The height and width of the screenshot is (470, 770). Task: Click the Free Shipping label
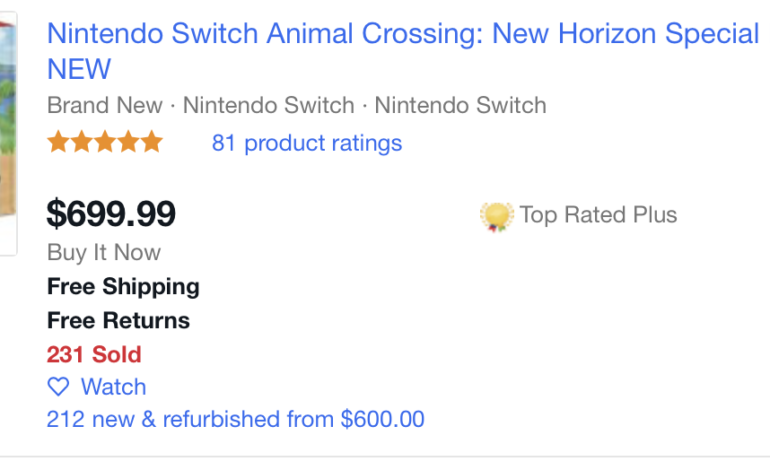tap(123, 287)
